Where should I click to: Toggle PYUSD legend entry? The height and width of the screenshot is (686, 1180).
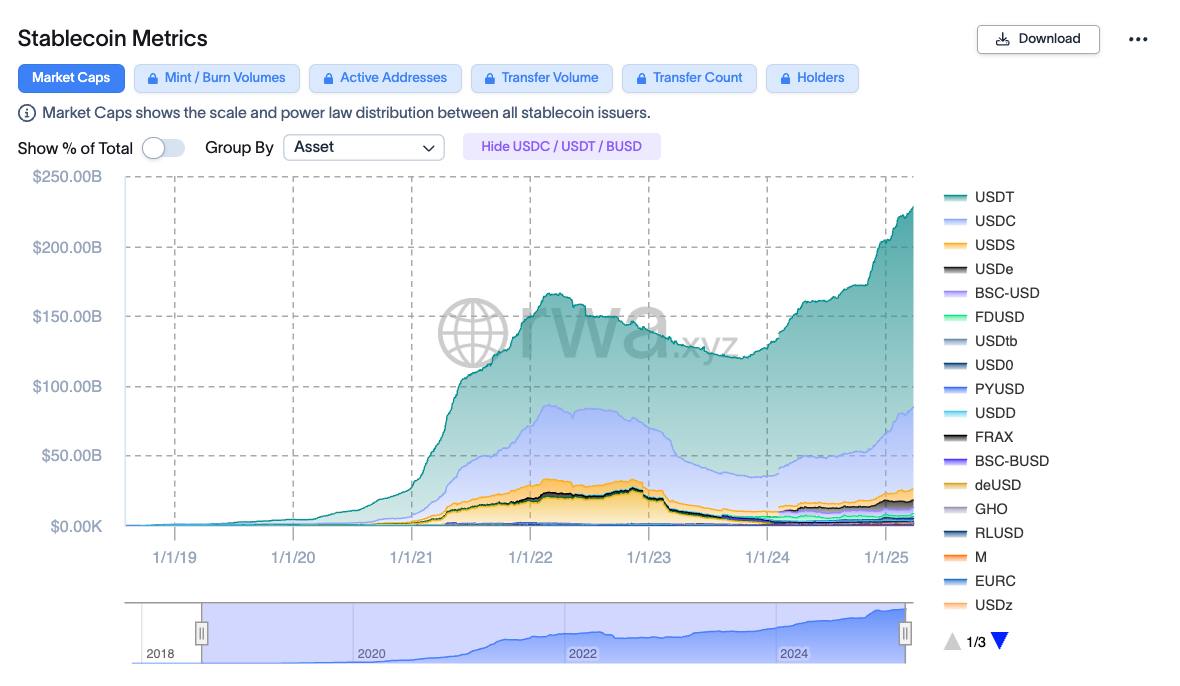click(984, 390)
